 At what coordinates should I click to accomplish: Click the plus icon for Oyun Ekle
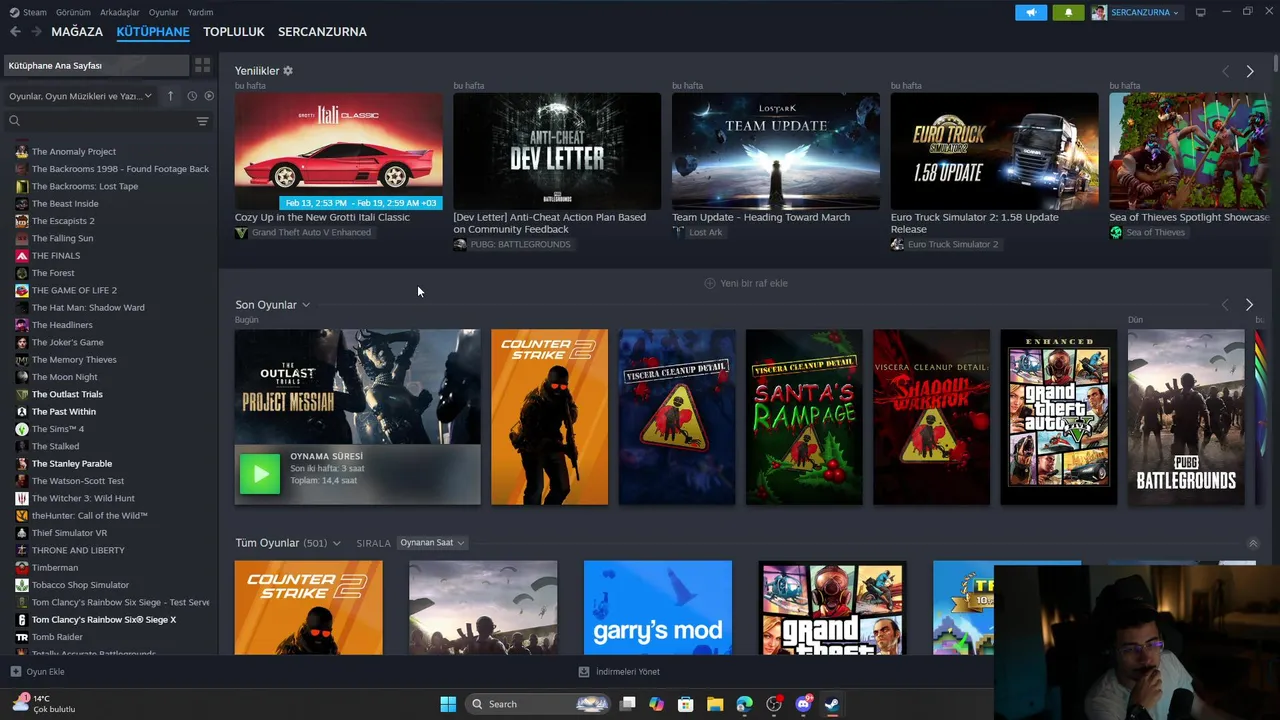[x=15, y=671]
